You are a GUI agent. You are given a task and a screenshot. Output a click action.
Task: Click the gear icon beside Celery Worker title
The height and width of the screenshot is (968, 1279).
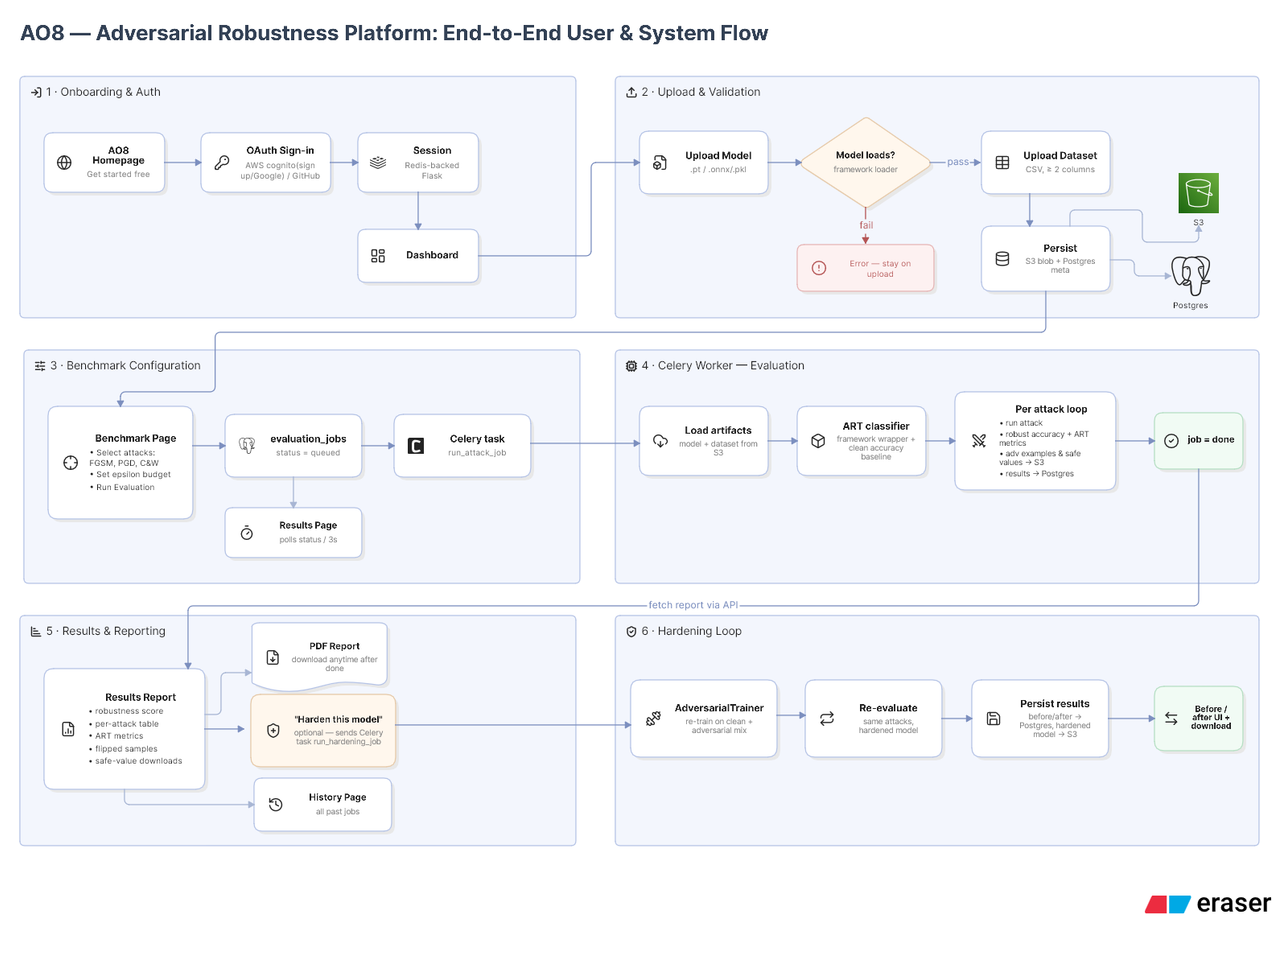(631, 366)
